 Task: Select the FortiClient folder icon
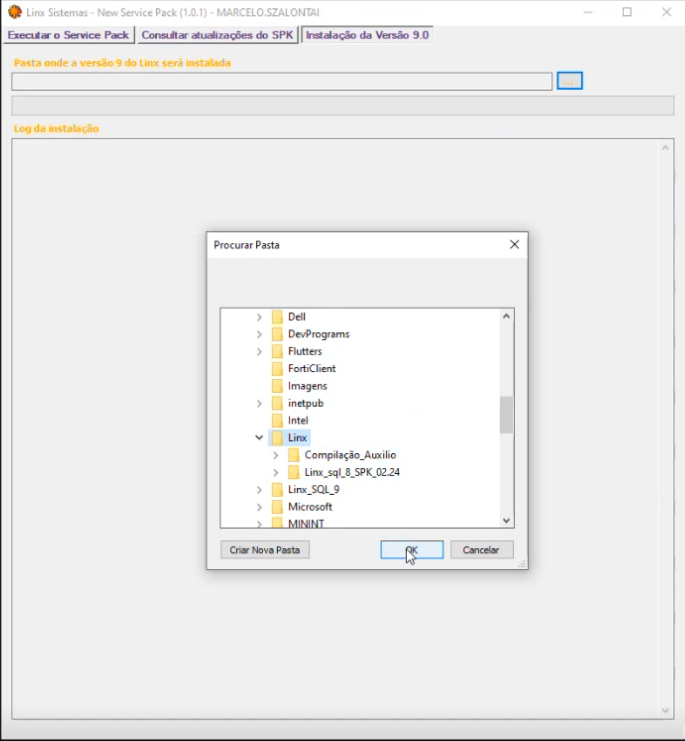pyautogui.click(x=277, y=369)
